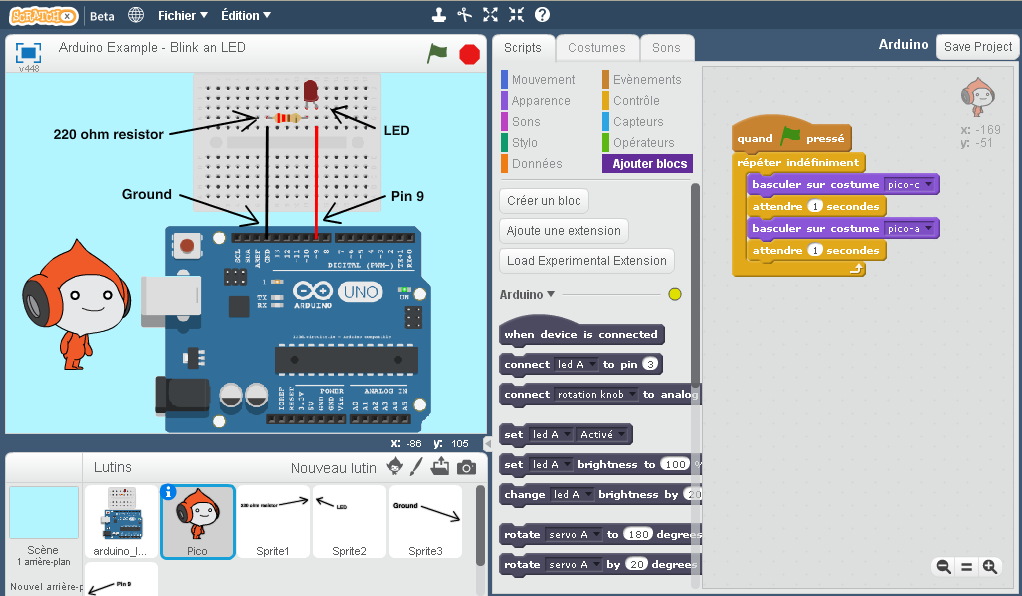Select the Evènements block category
The image size is (1022, 596).
[x=641, y=80]
